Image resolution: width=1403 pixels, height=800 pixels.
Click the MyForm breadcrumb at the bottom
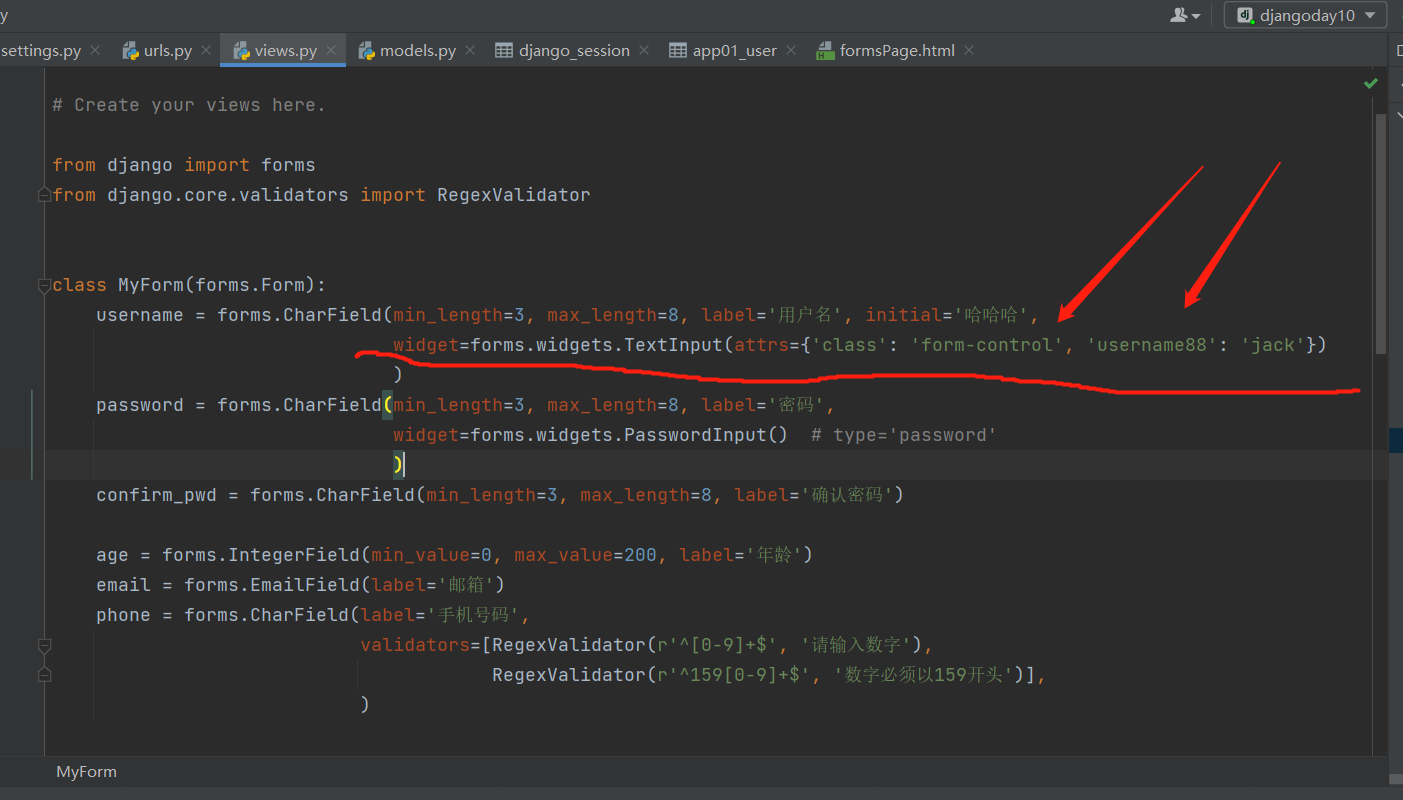pos(86,772)
